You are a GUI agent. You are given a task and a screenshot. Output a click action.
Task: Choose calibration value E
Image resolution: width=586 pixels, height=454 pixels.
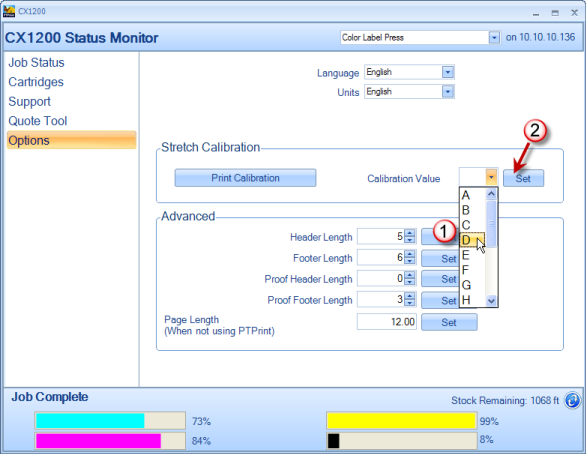[x=472, y=255]
